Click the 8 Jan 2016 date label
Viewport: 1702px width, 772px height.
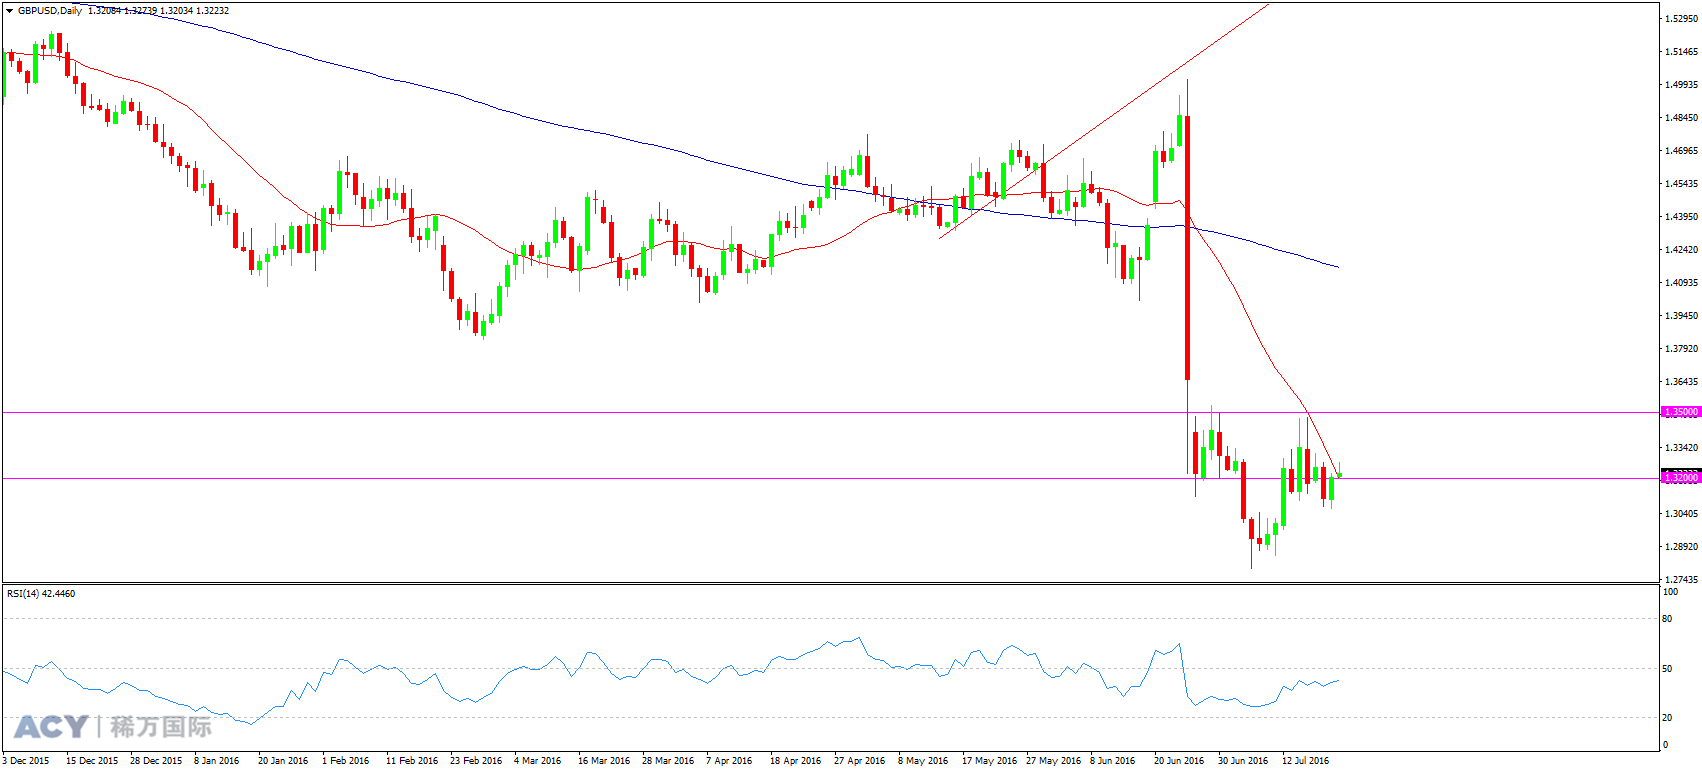coord(217,761)
